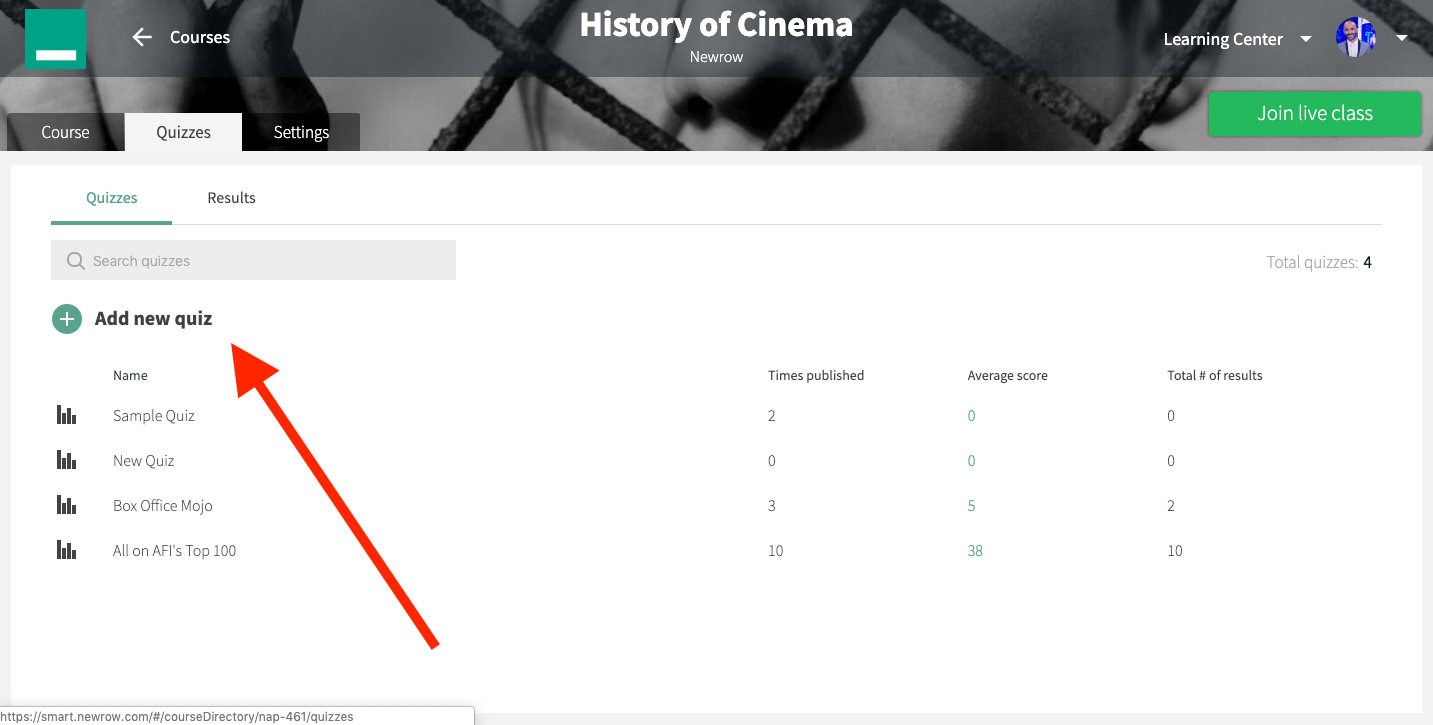Select the Quizzes sub-tab

111,198
